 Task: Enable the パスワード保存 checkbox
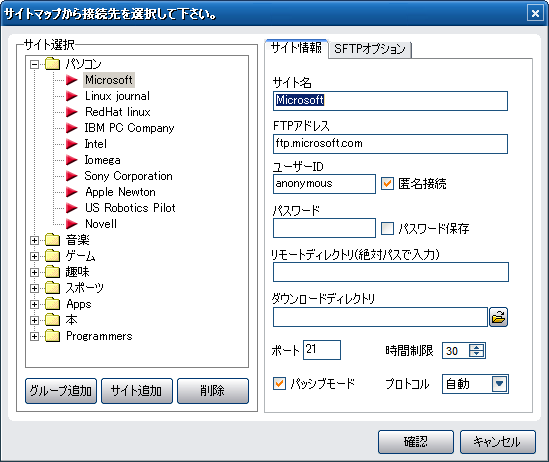387,228
